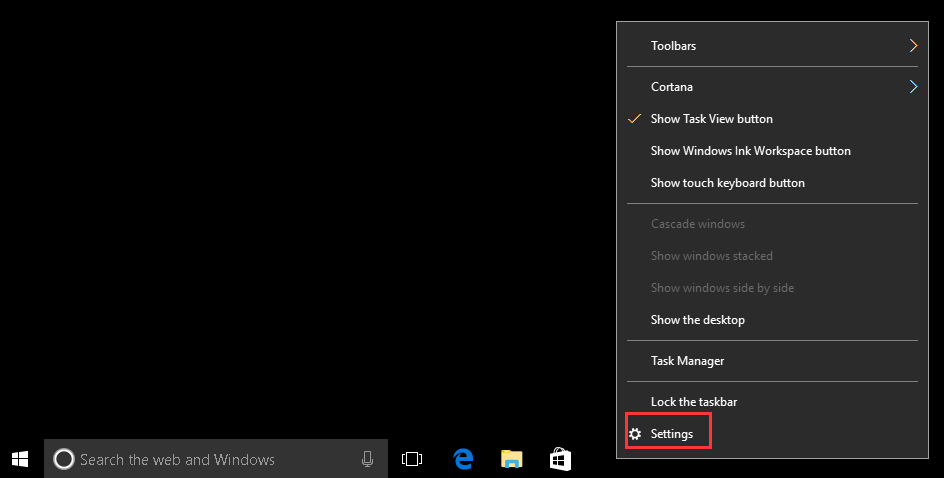Click the Cortana circle icon
The image size is (944, 478).
tap(63, 460)
